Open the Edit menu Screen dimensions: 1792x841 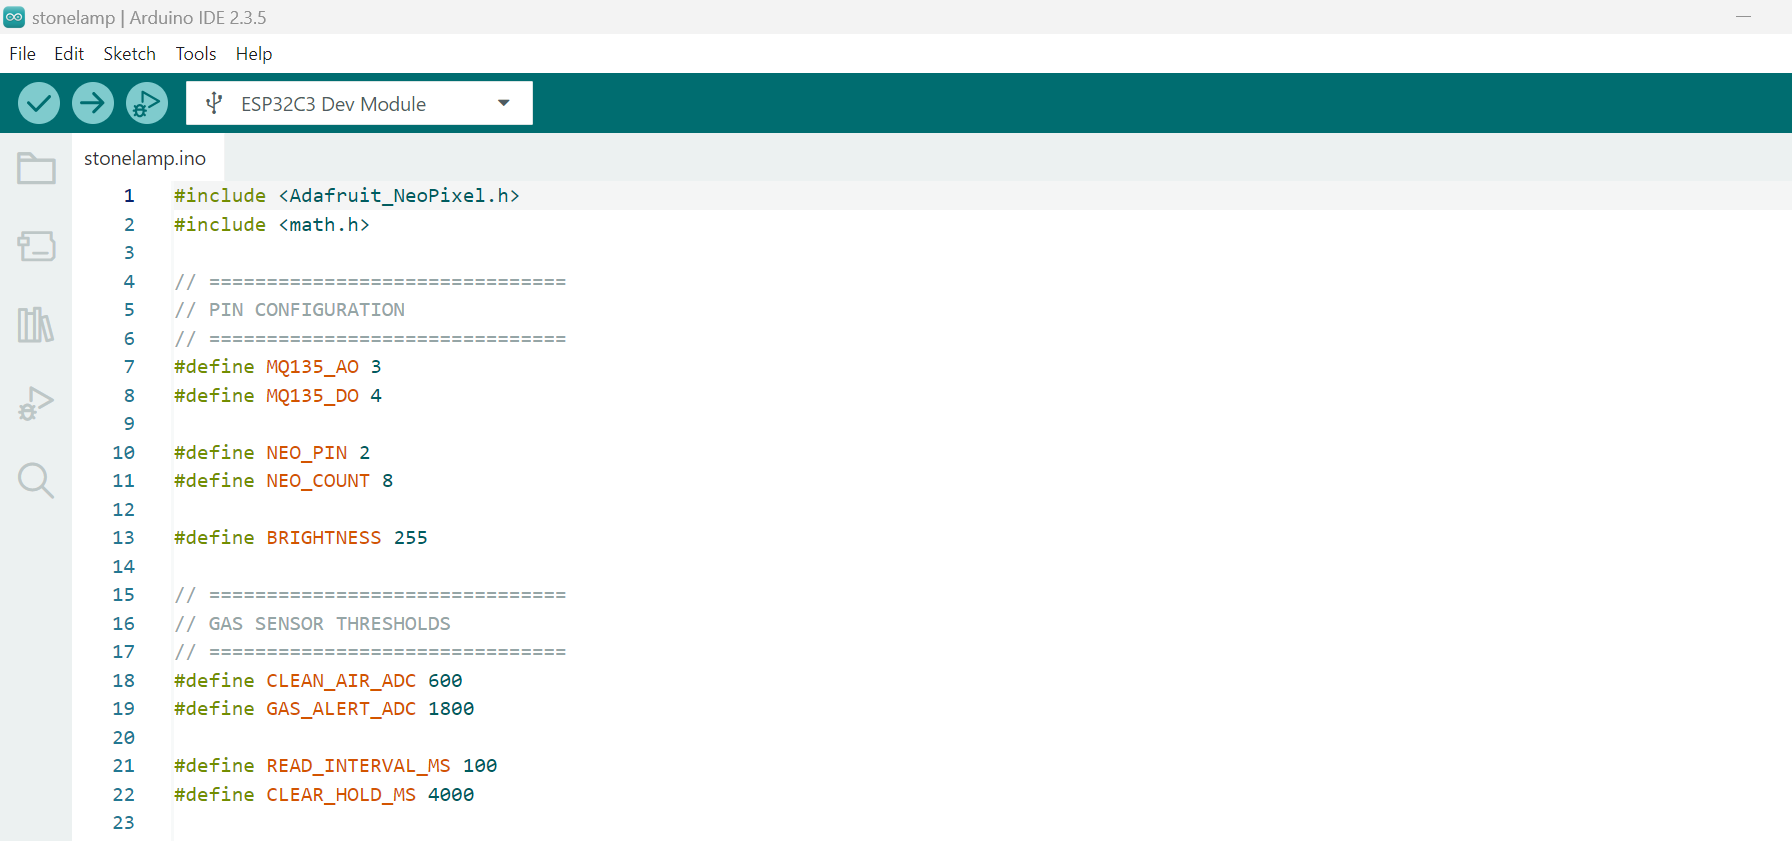click(69, 54)
